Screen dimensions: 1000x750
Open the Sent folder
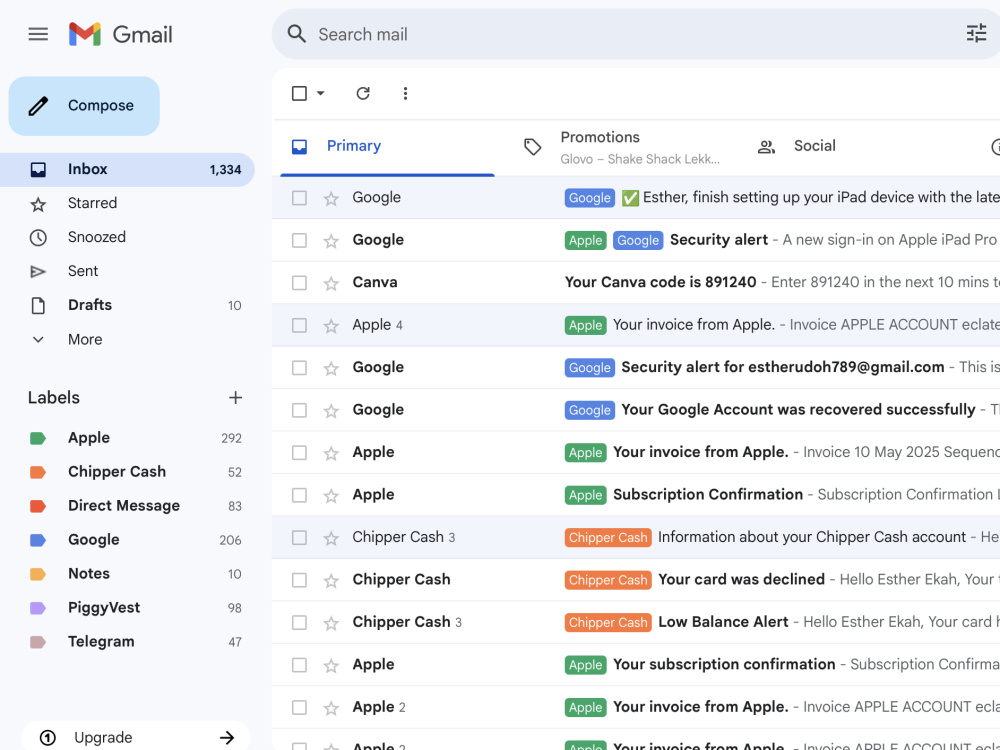click(x=128, y=271)
